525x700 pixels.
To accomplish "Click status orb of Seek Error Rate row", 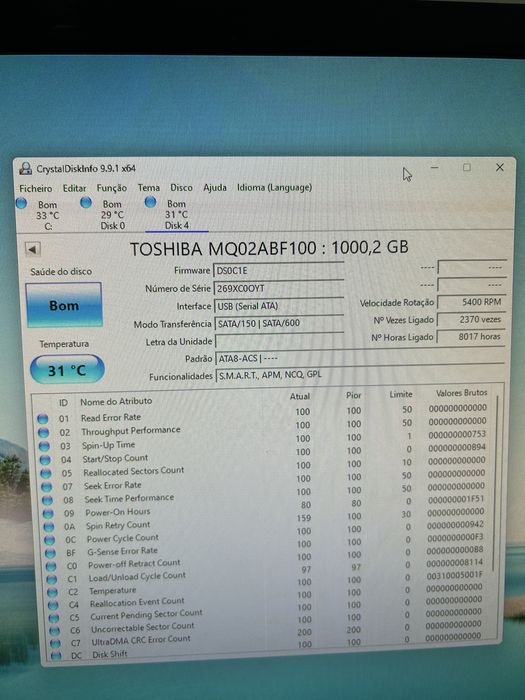I will [x=47, y=487].
